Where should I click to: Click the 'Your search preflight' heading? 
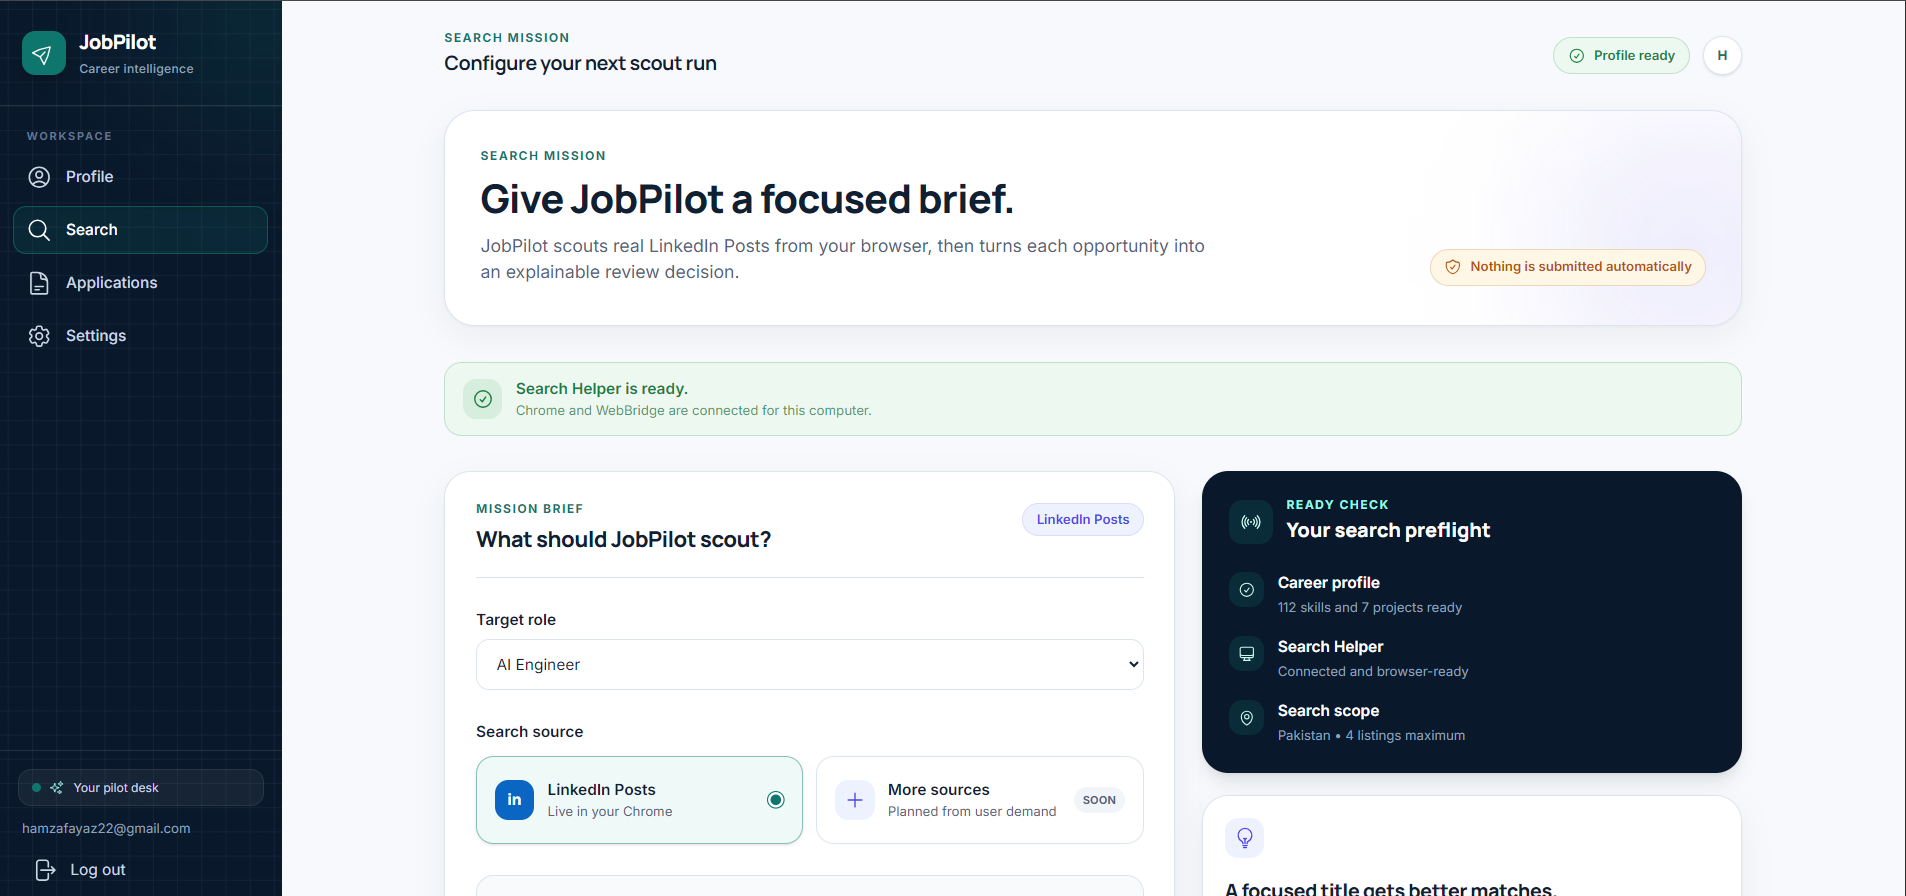(1388, 531)
